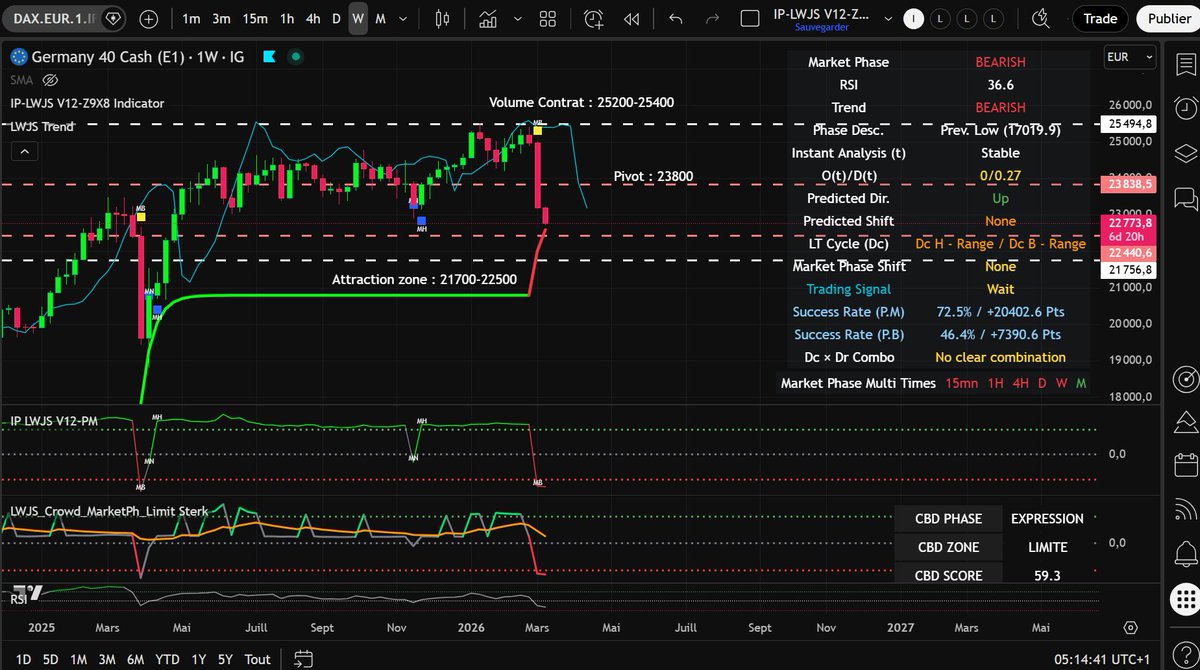Select the 4h timeframe

(x=313, y=18)
